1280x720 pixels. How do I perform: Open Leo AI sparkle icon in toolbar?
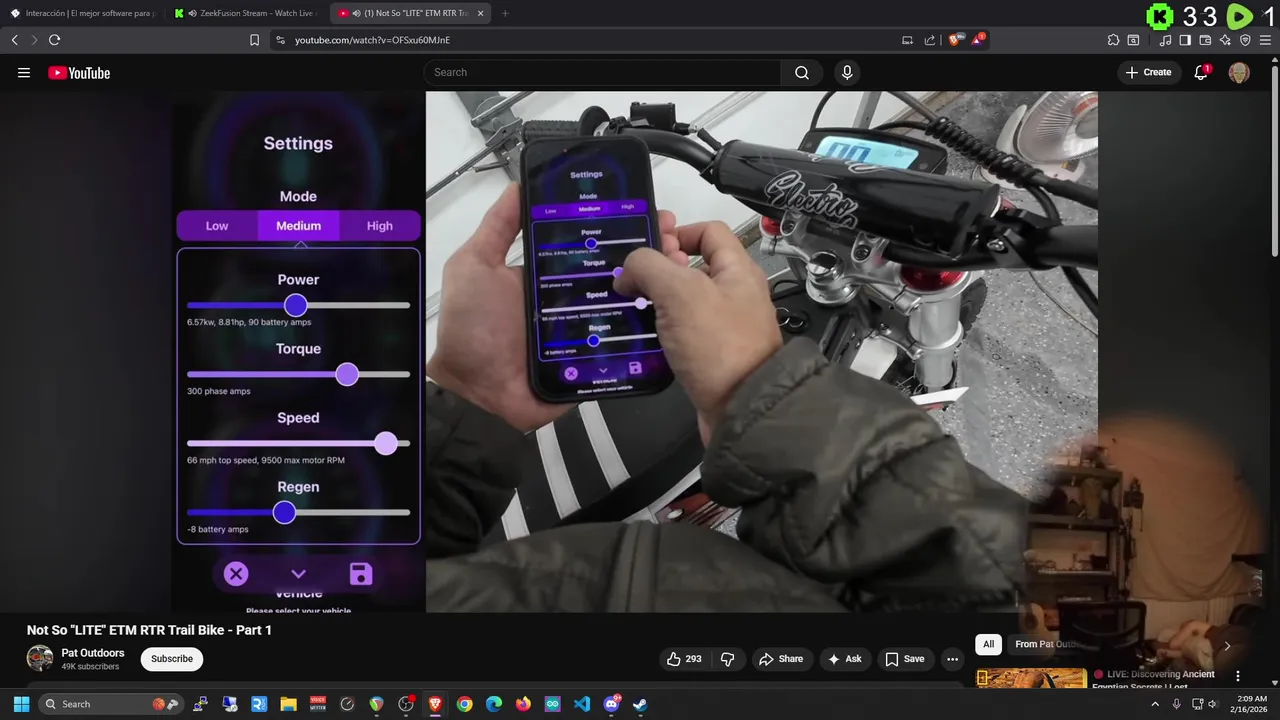click(1225, 40)
